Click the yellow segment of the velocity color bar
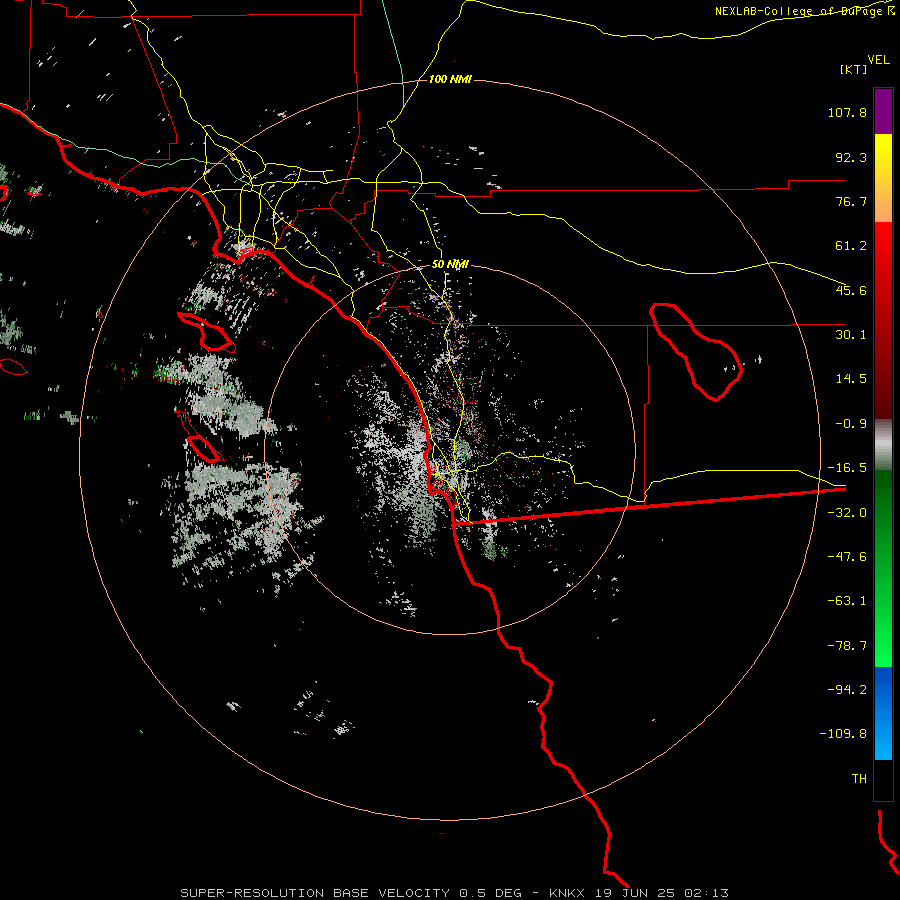This screenshot has height=900, width=900. coord(883,178)
